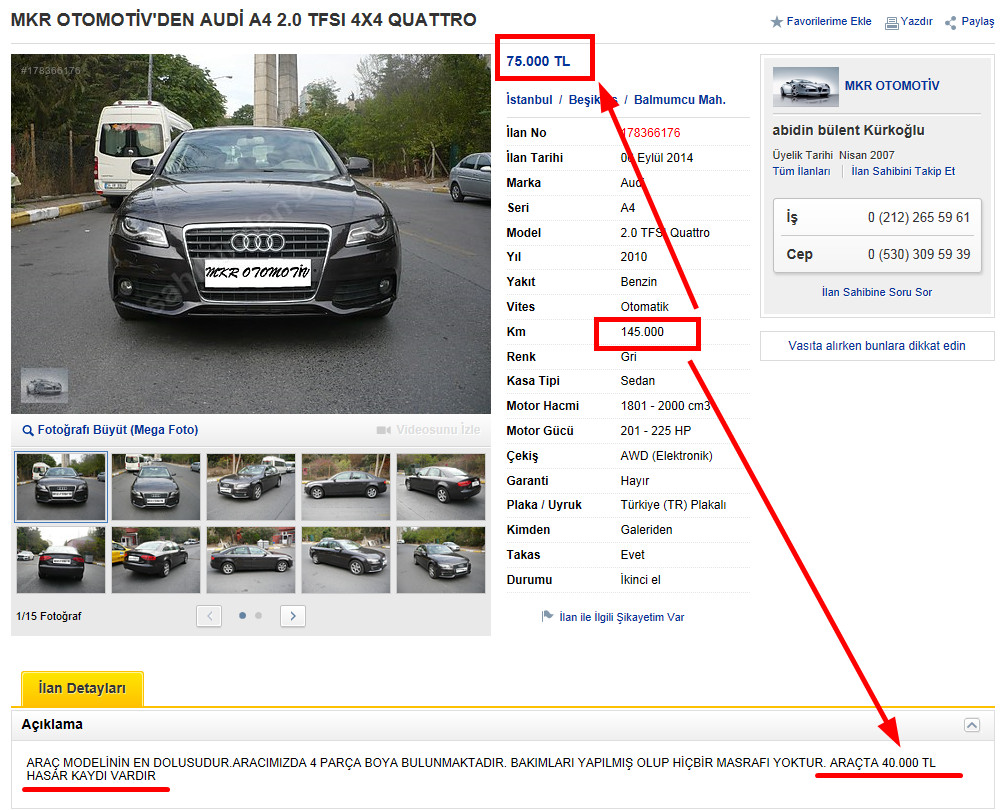Click the 75.000 TL price
1001x810 pixels.
pos(538,61)
